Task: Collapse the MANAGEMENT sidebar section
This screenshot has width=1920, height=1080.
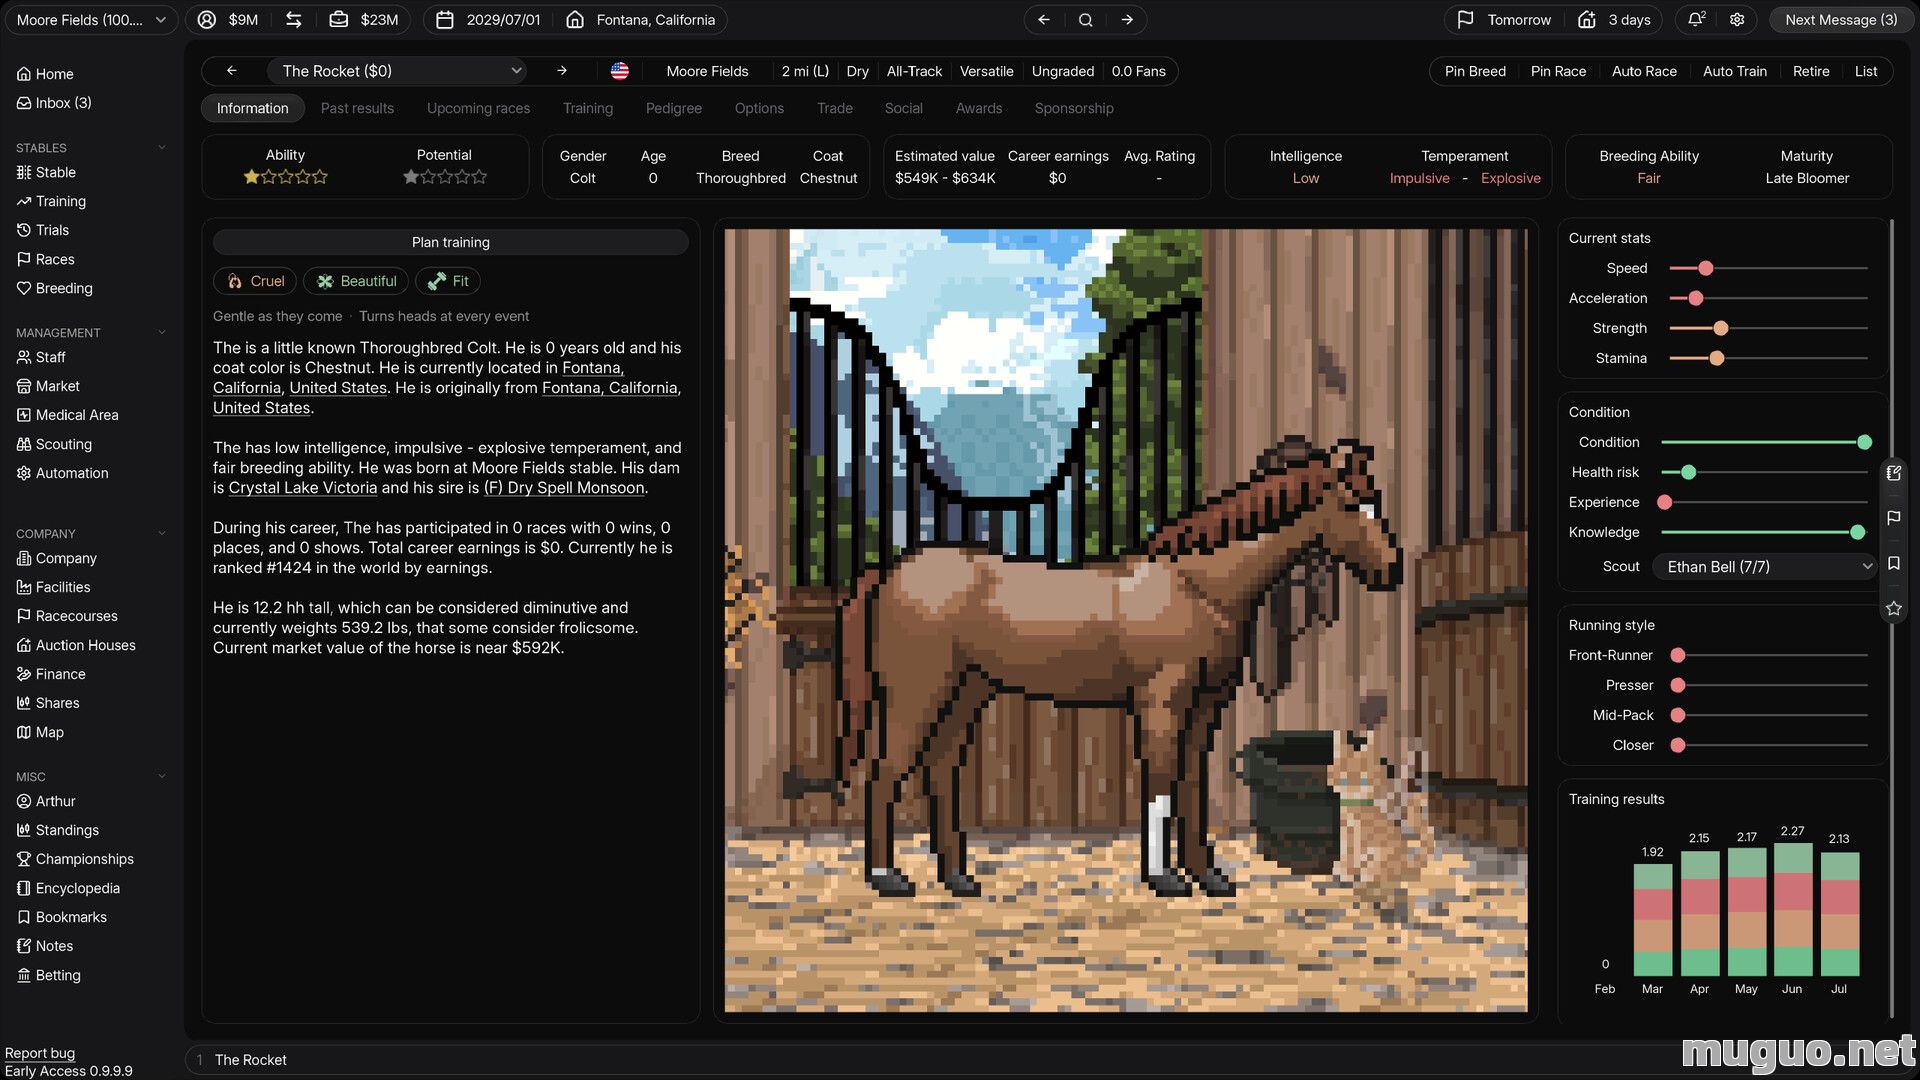Action: point(161,333)
